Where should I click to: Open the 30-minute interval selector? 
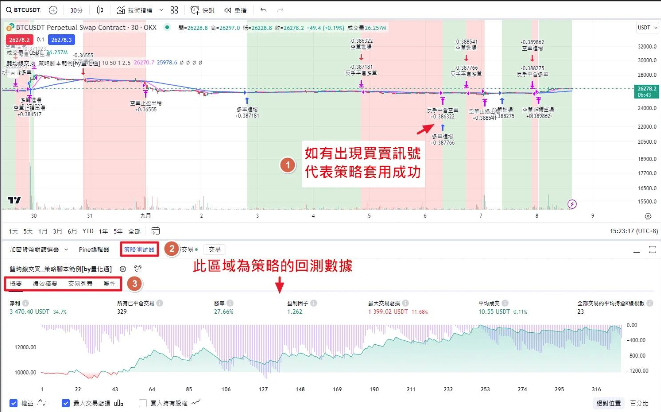pyautogui.click(x=76, y=10)
